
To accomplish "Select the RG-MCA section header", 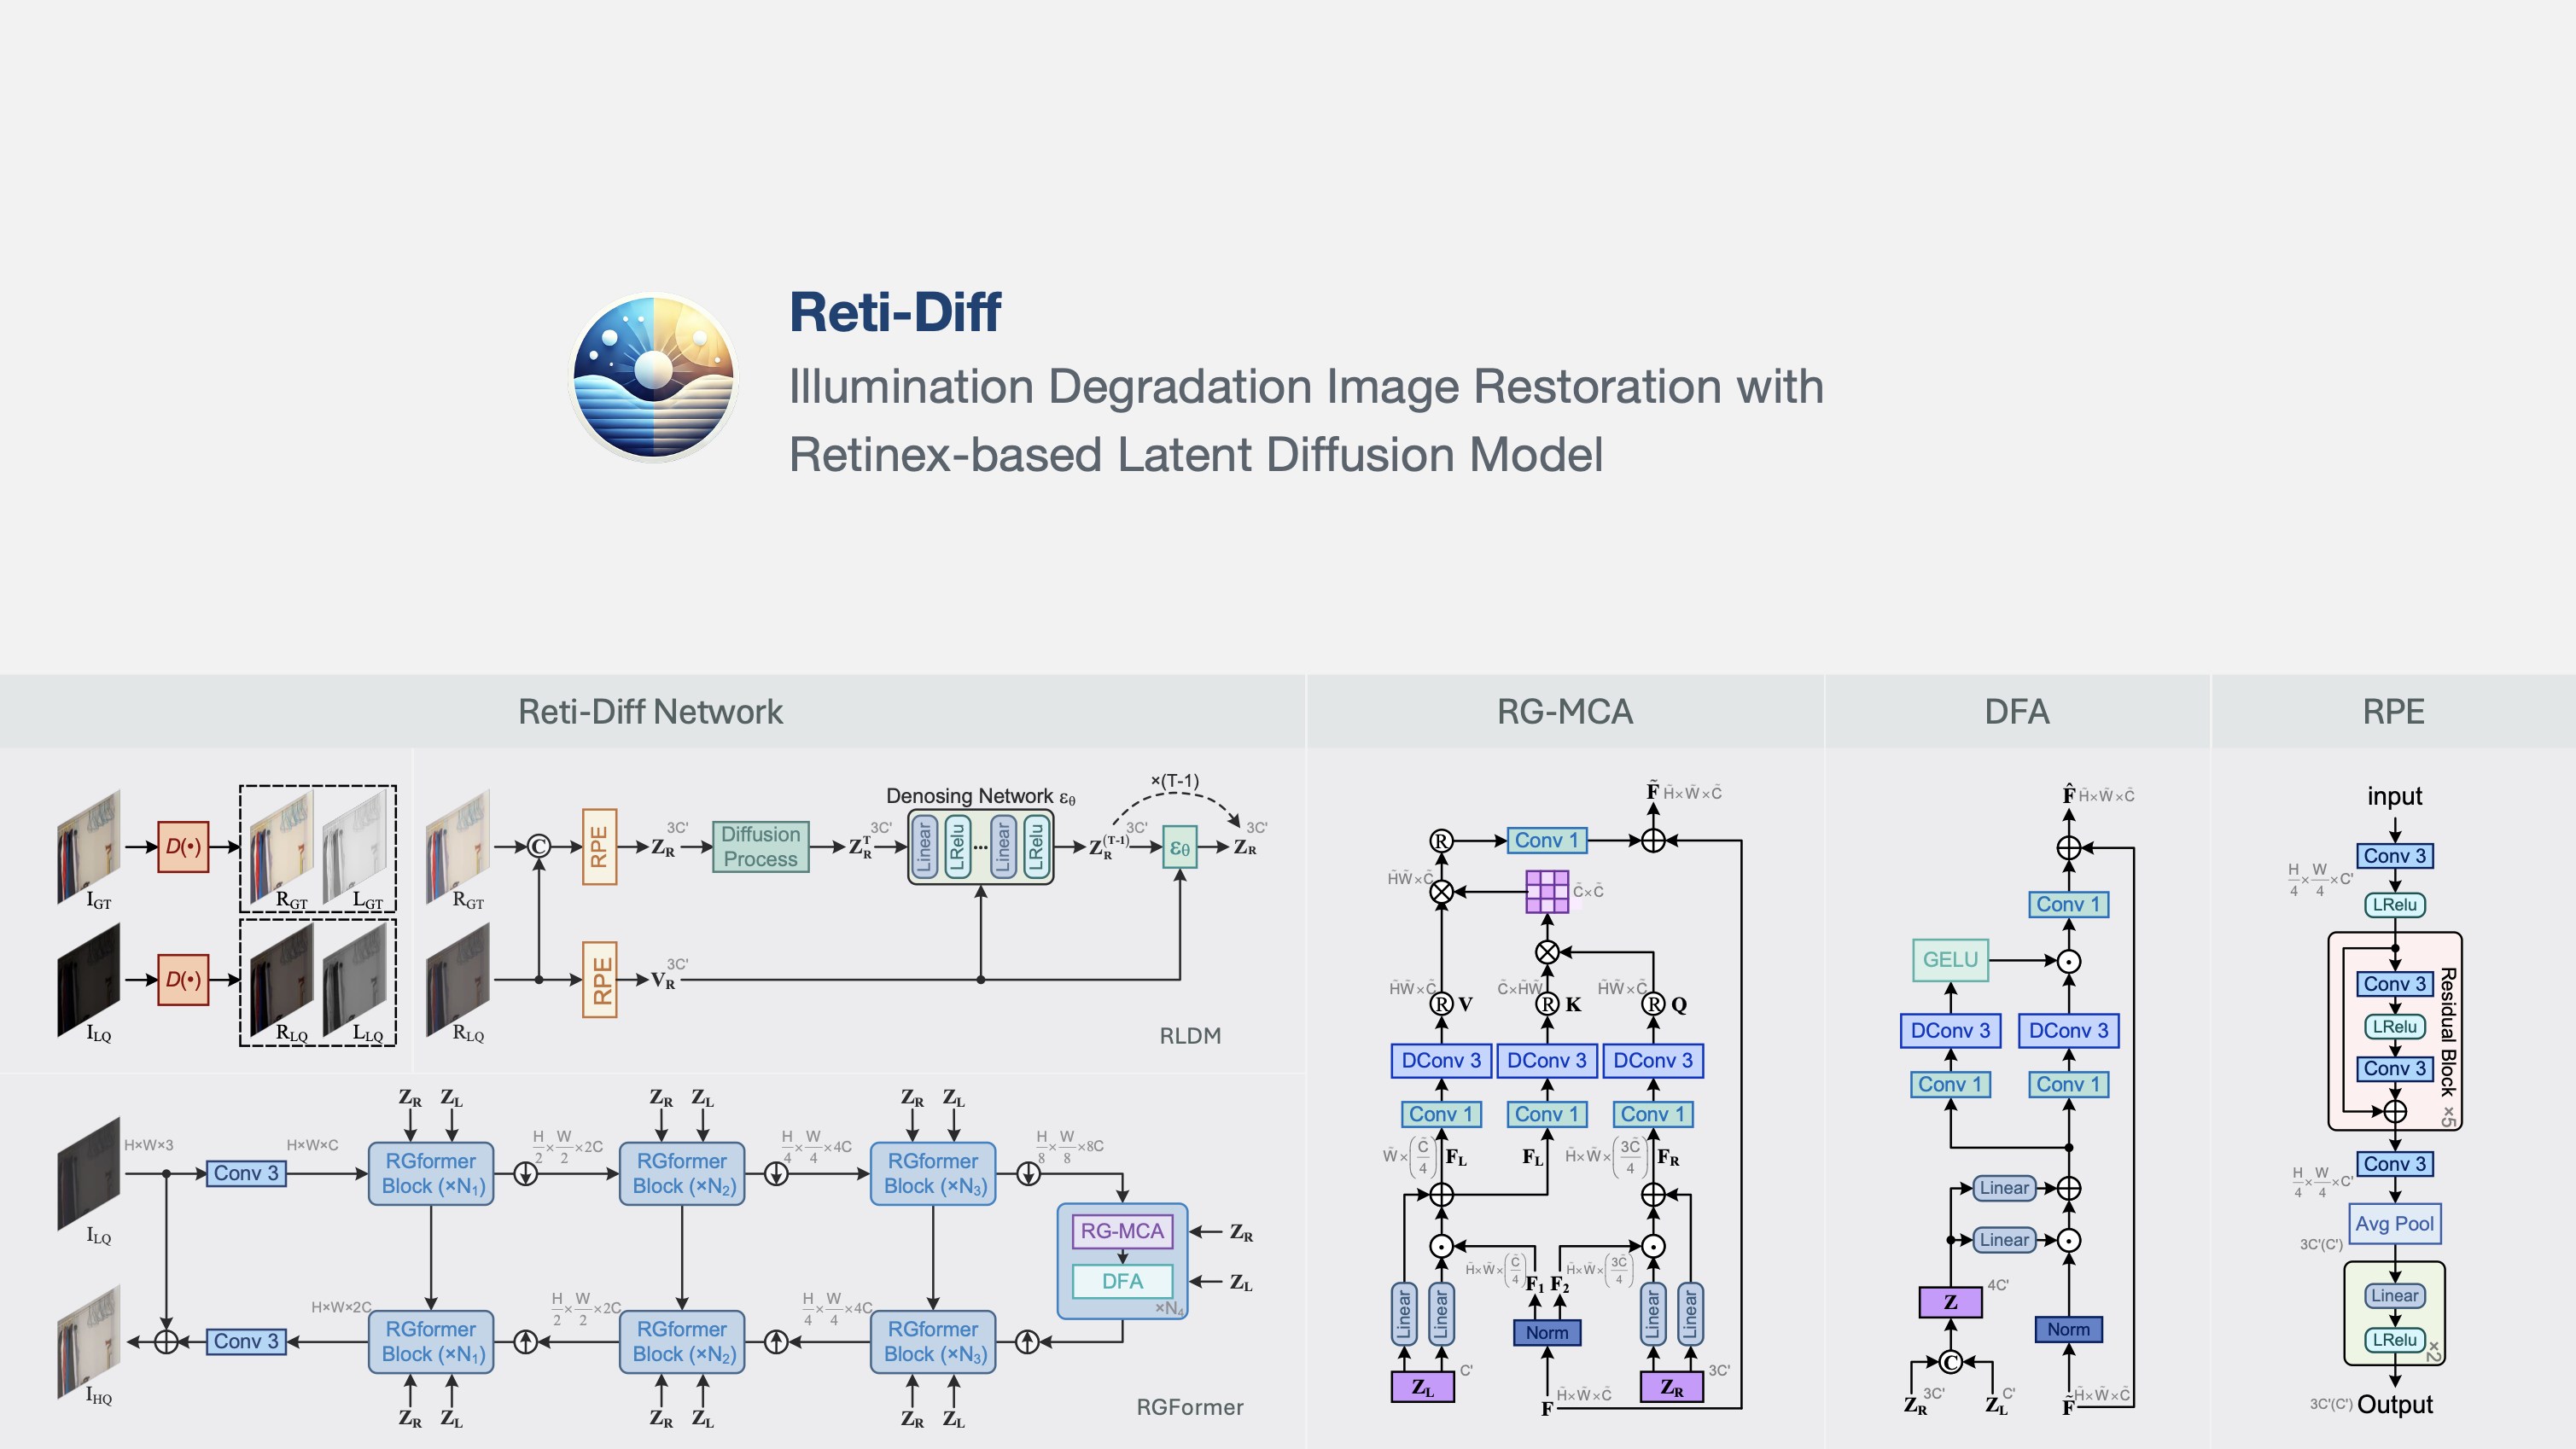I will pyautogui.click(x=1564, y=712).
